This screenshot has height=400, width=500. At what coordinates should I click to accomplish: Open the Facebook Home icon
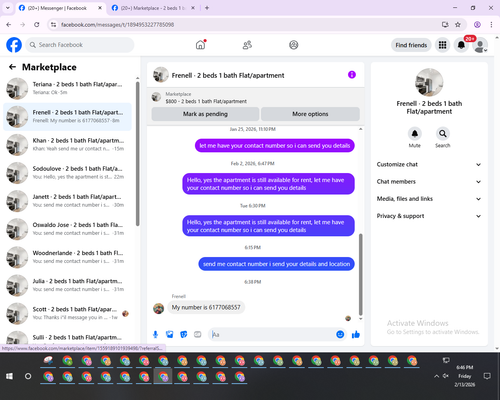click(x=200, y=45)
